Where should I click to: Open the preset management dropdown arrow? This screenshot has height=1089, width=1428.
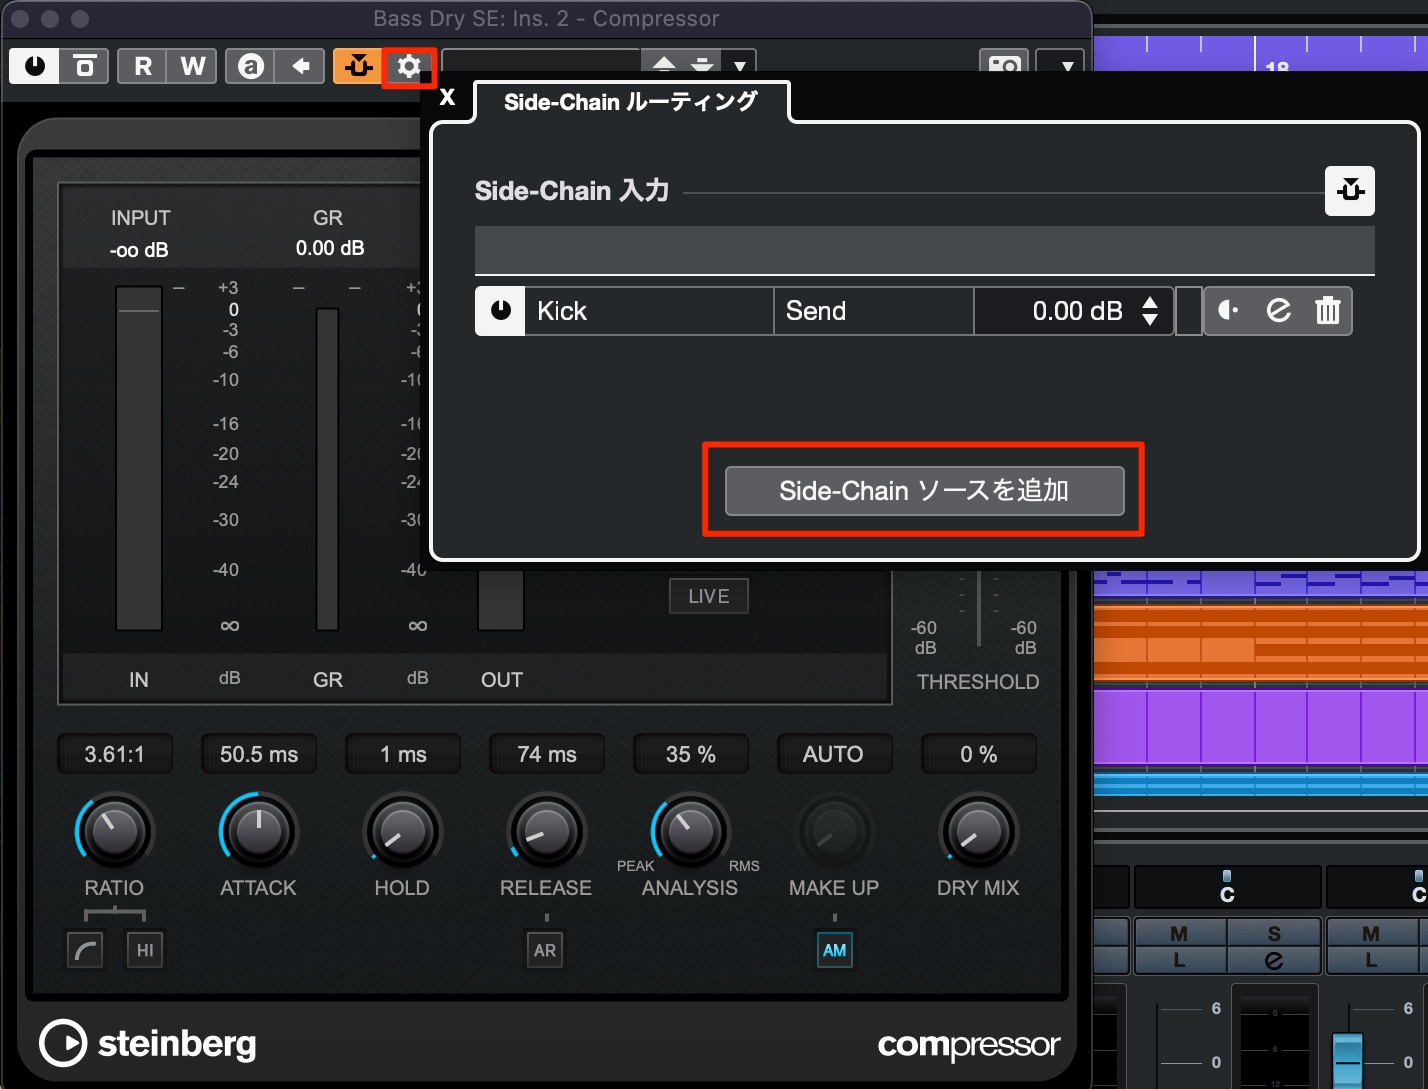tap(740, 66)
